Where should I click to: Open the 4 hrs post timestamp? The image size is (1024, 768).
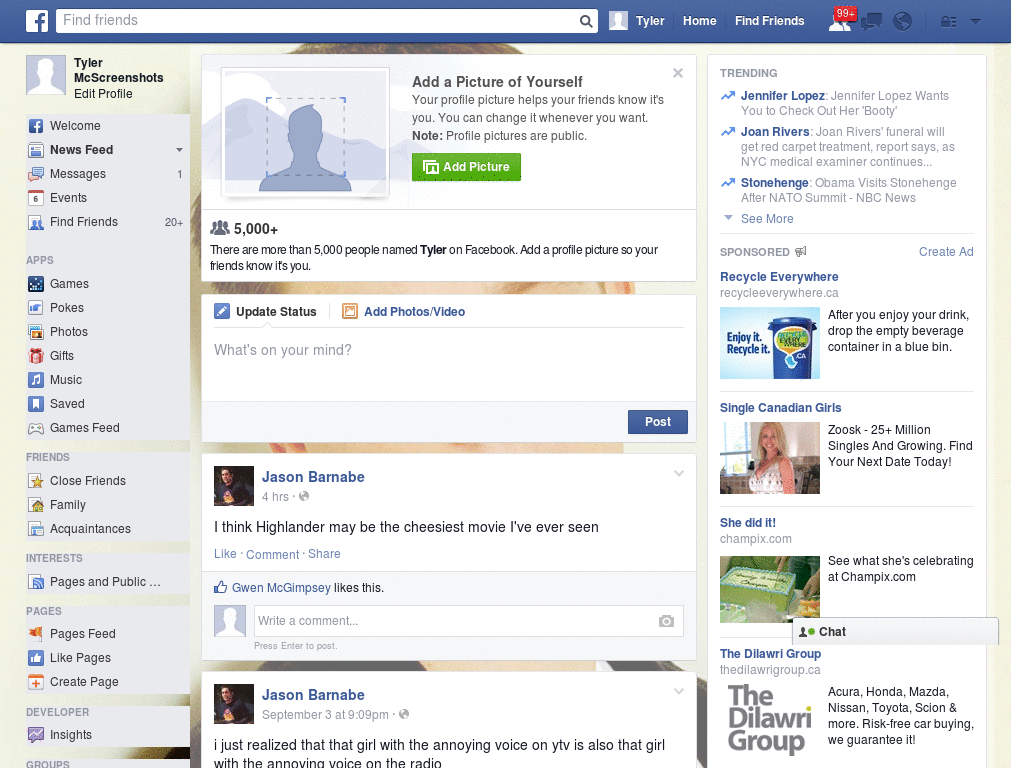pyautogui.click(x=275, y=497)
